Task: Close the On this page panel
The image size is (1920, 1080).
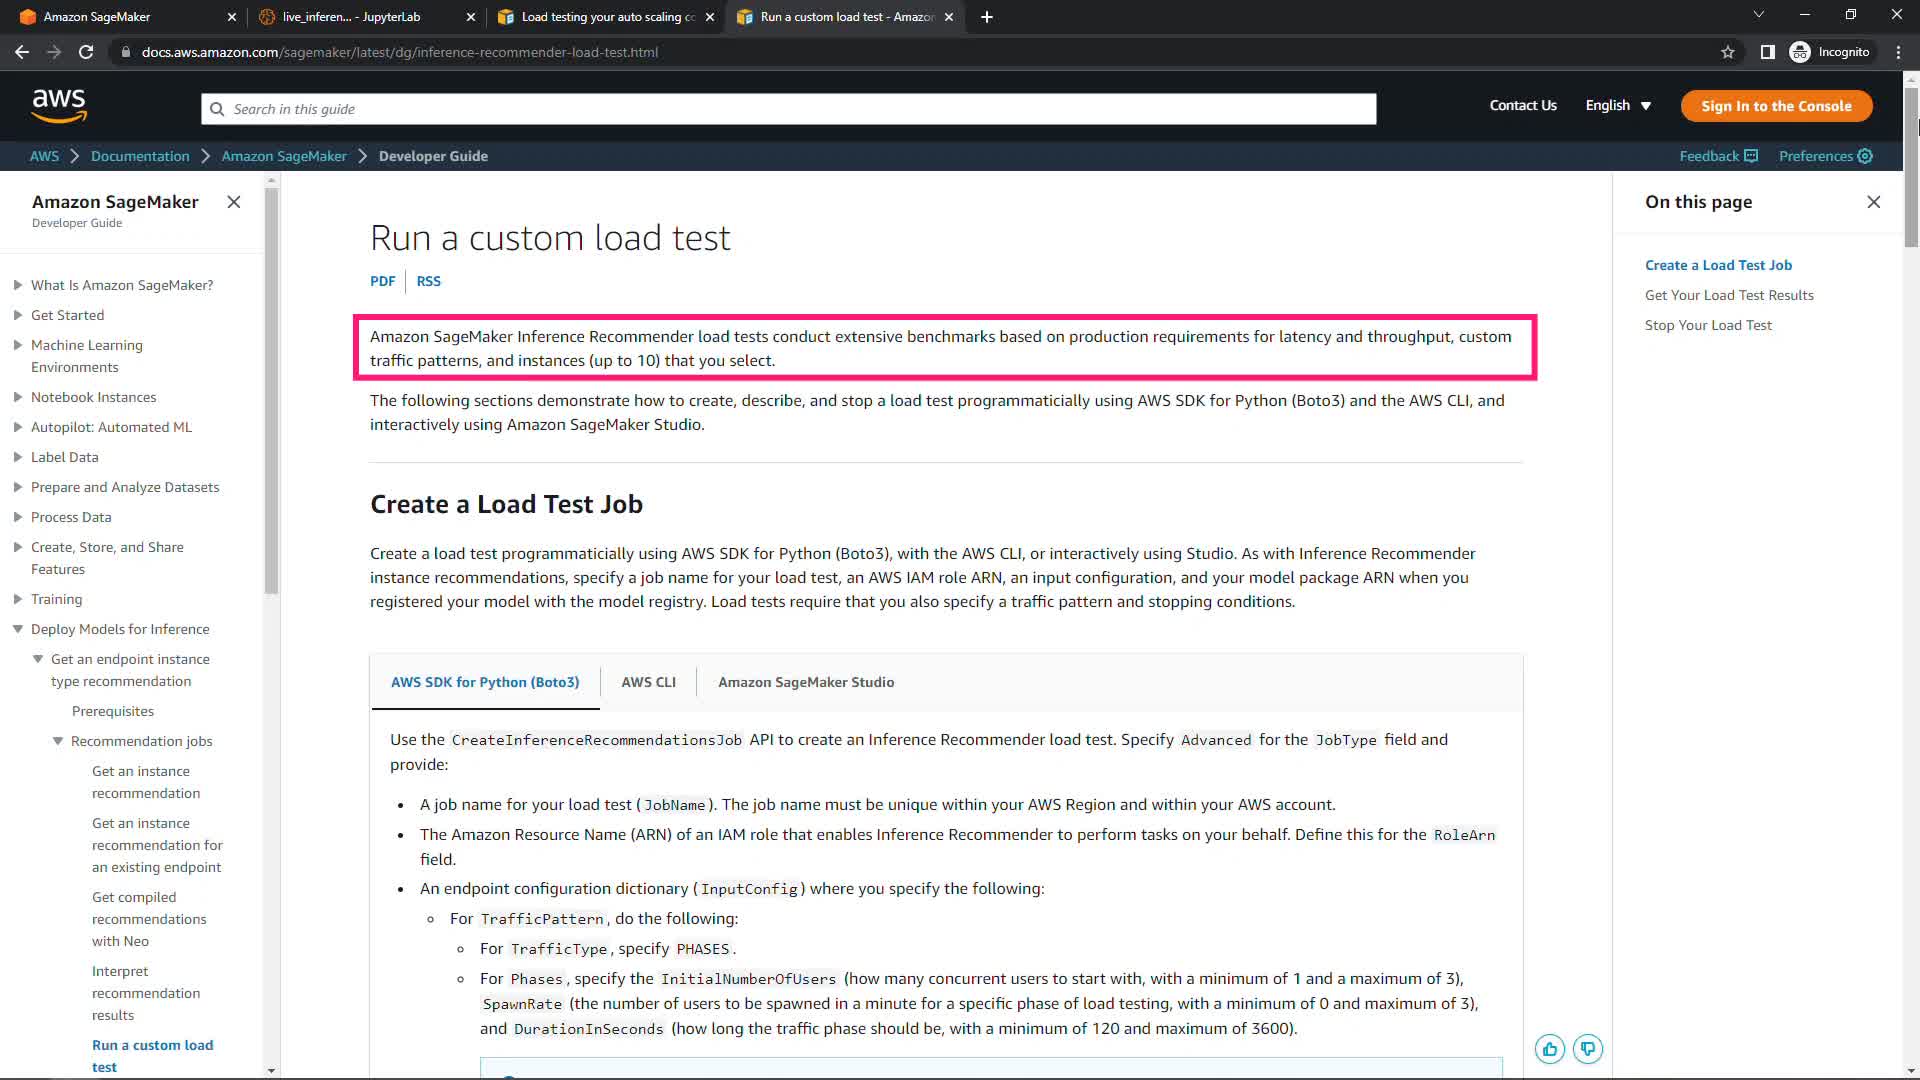Action: (x=1874, y=202)
